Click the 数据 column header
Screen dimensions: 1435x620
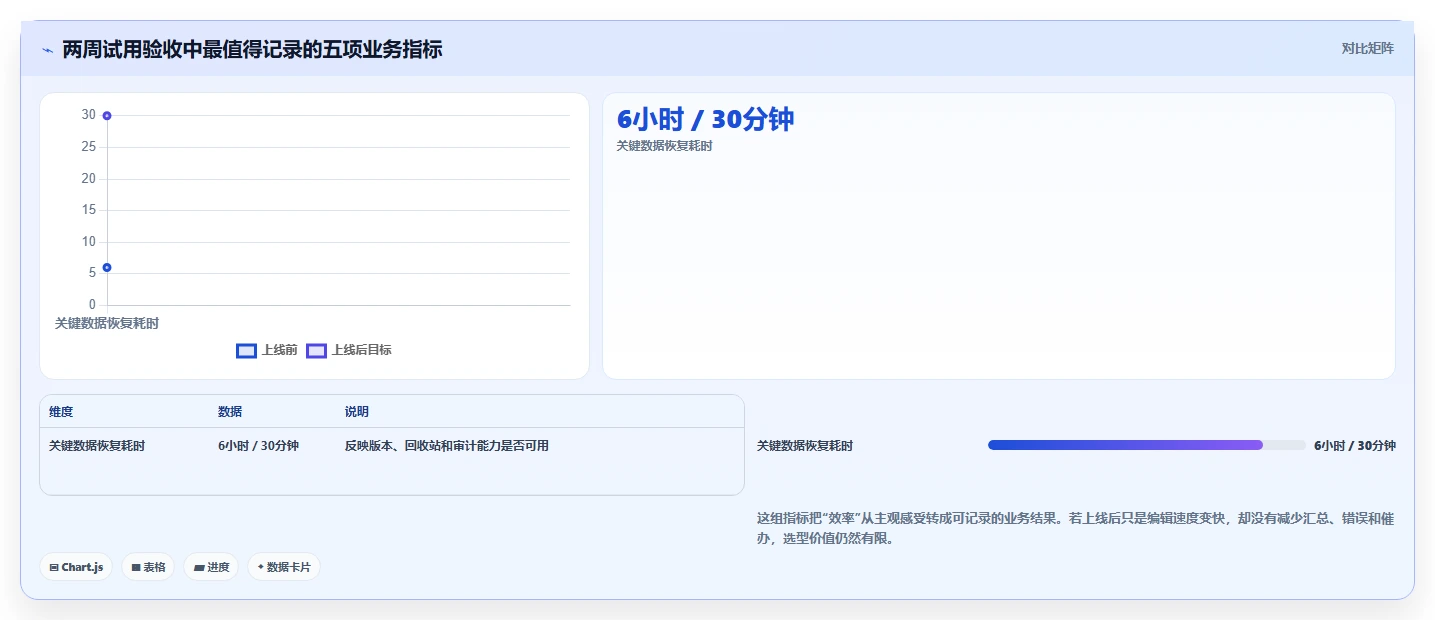point(230,412)
